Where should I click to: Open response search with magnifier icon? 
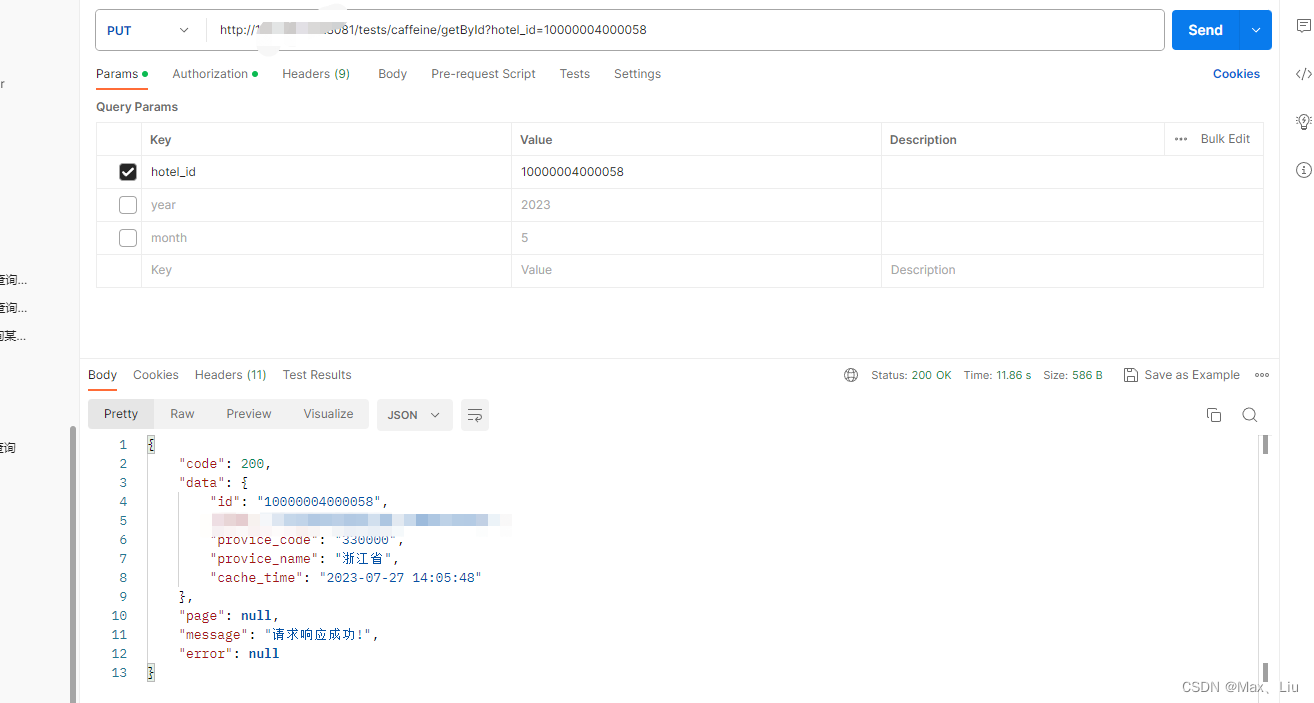(1249, 414)
